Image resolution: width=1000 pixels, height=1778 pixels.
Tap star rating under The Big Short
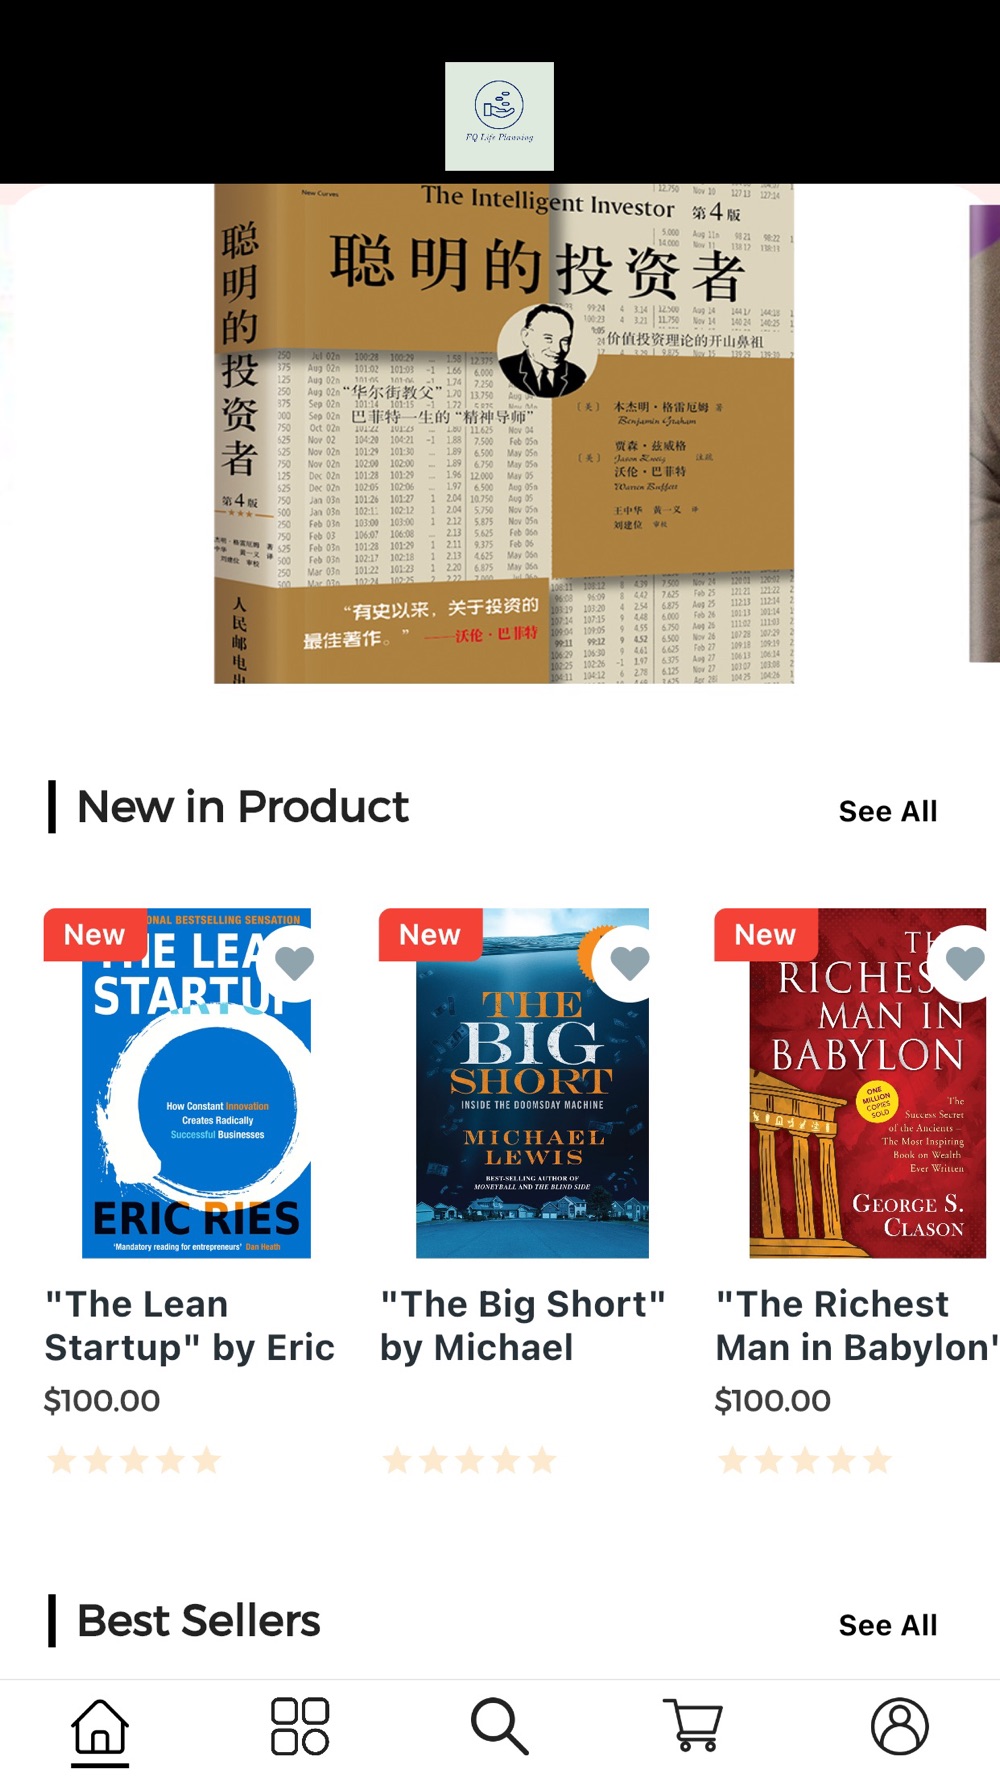[470, 1460]
